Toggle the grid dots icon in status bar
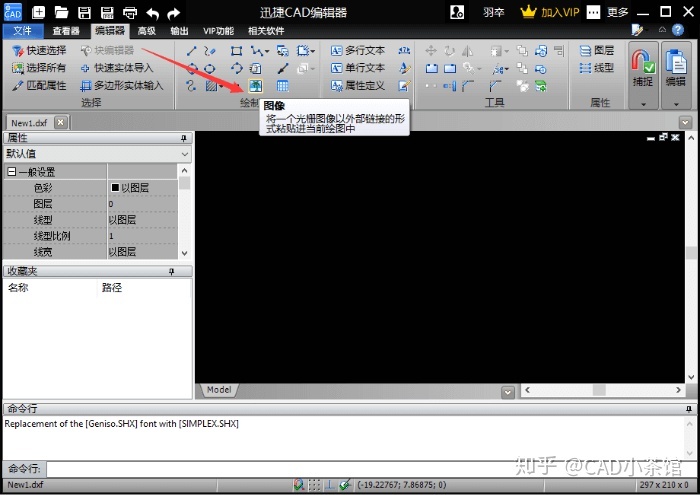Screen dimensions: 700x495 coord(314,485)
